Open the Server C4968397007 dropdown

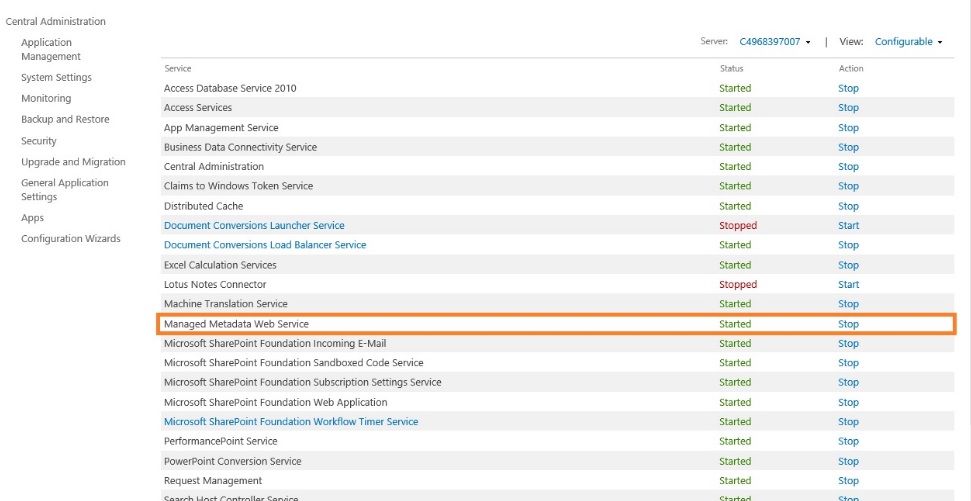click(775, 42)
